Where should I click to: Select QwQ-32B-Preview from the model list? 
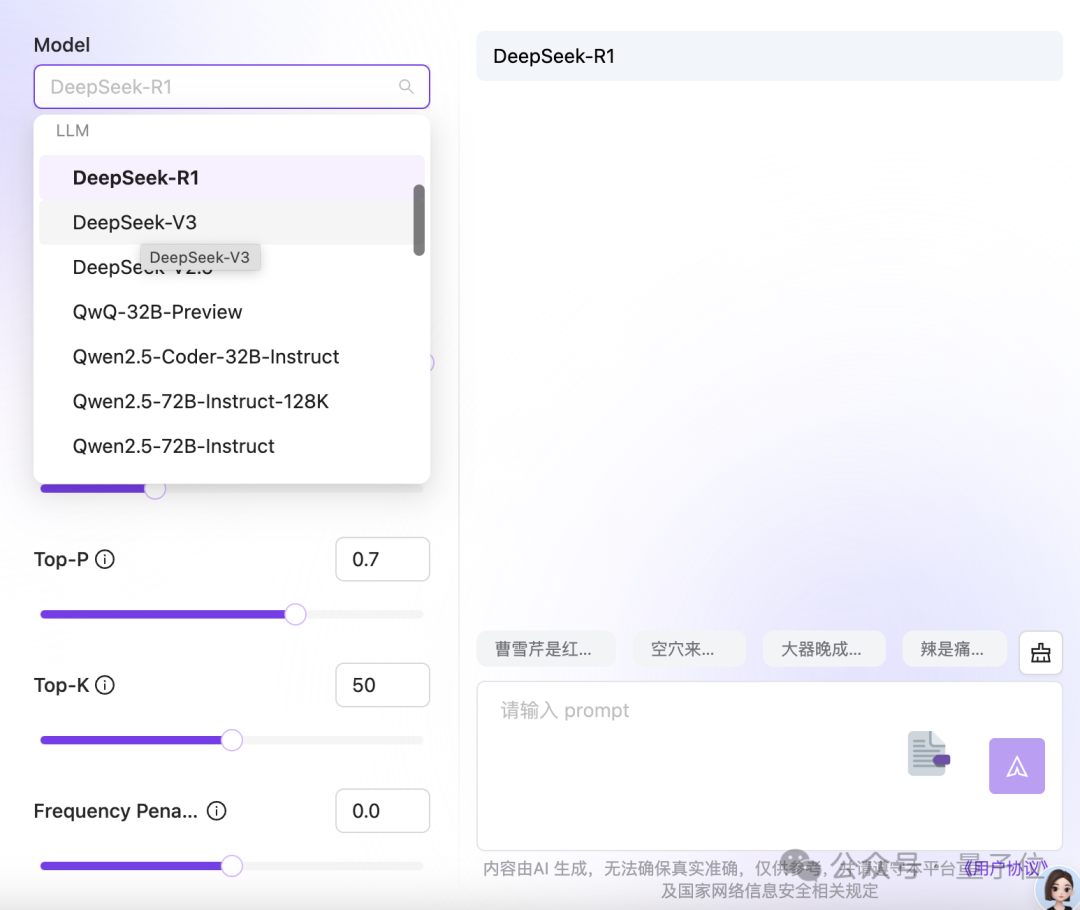point(157,312)
